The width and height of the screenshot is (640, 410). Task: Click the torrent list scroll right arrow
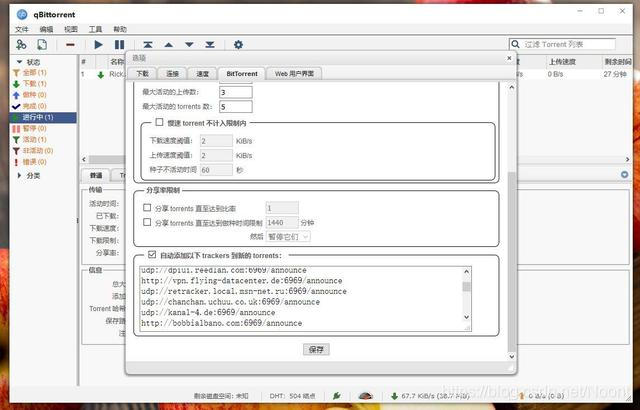(x=628, y=160)
